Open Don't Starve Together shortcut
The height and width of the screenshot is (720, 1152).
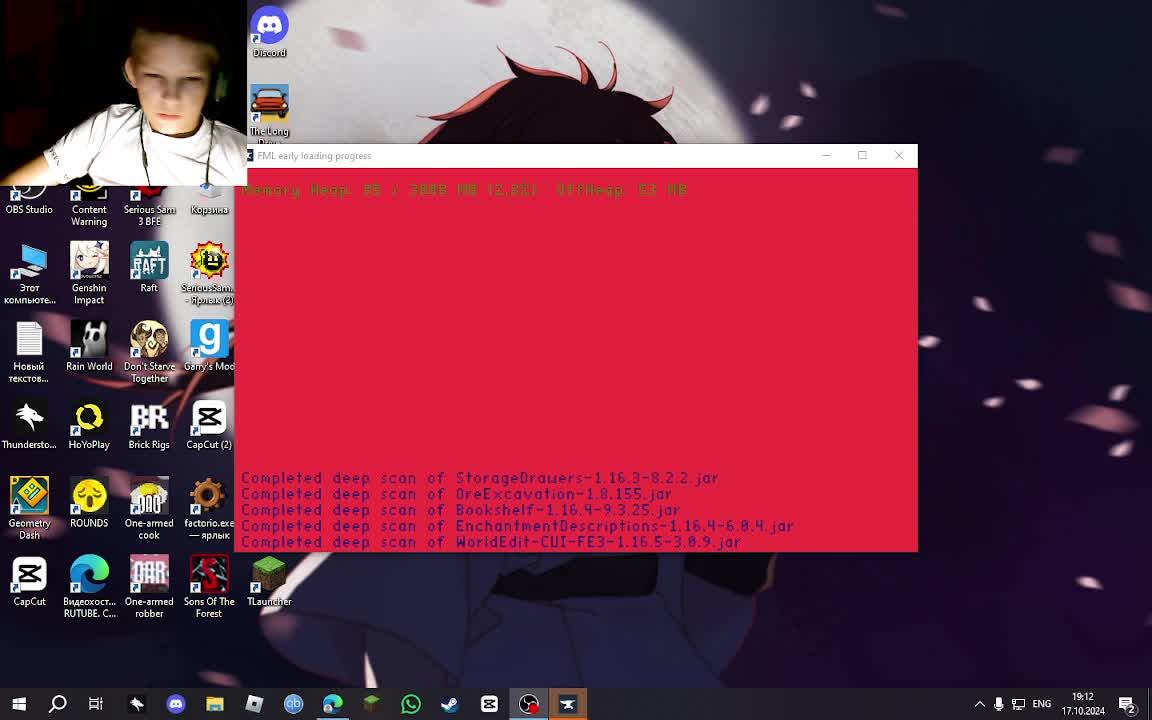149,351
